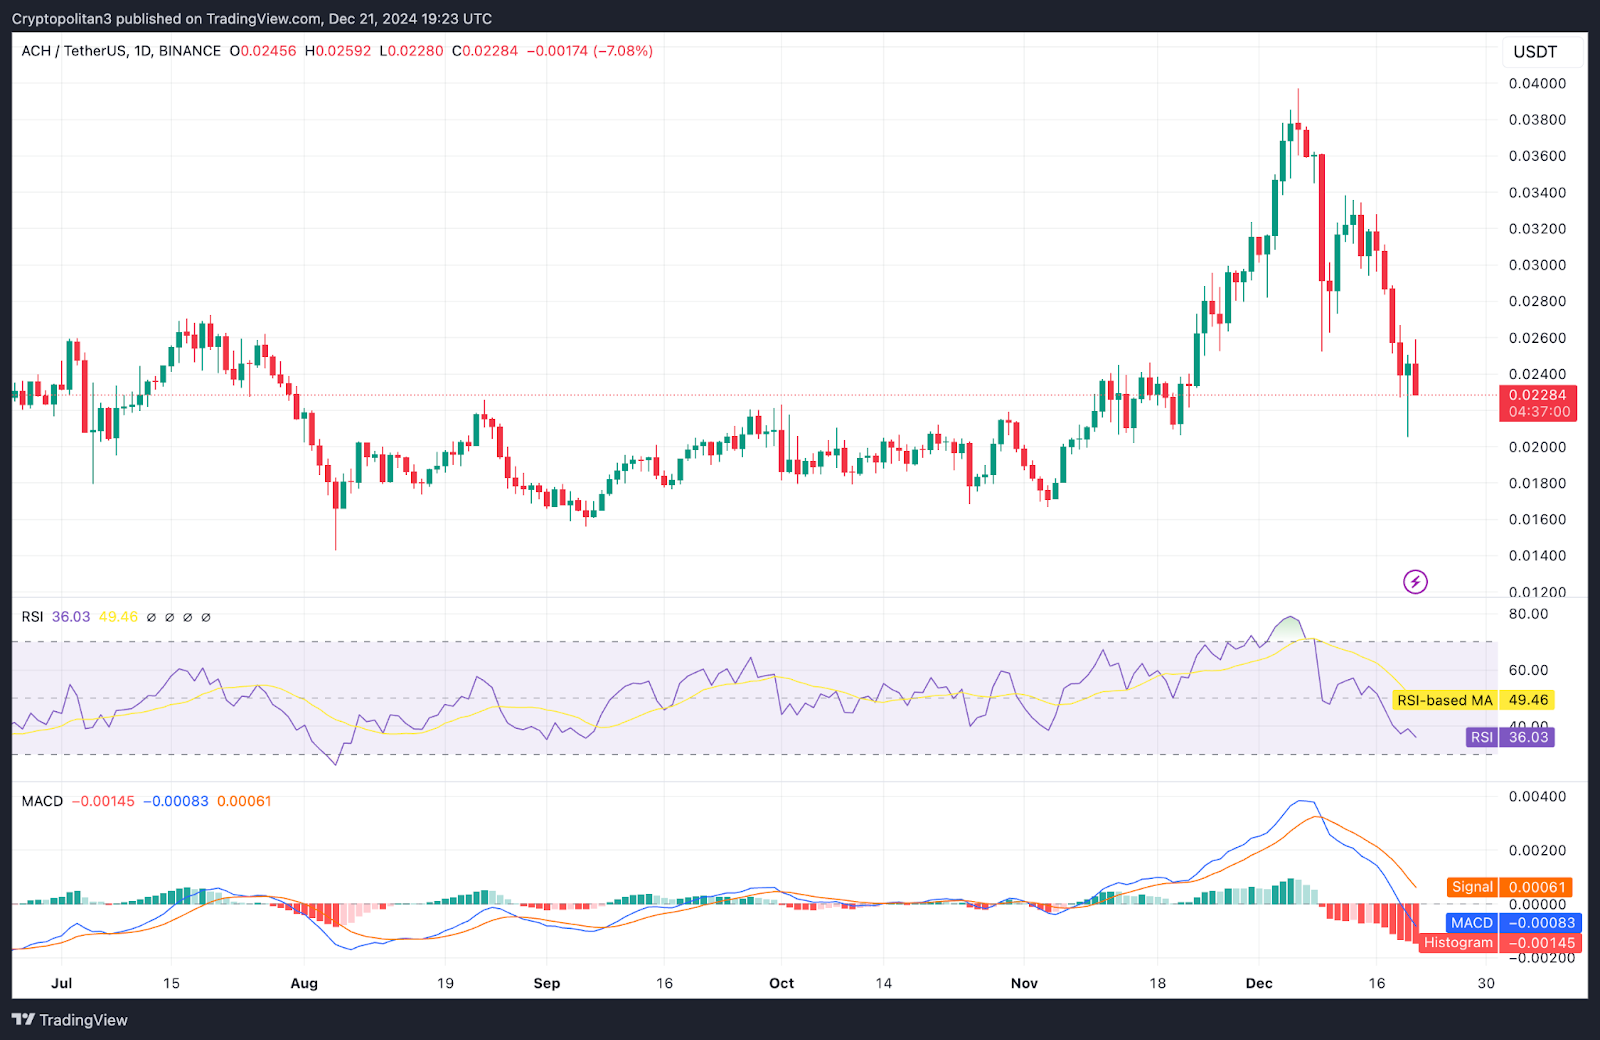Click the MACD legend signal value 0.00061
The image size is (1600, 1040).
pos(244,801)
